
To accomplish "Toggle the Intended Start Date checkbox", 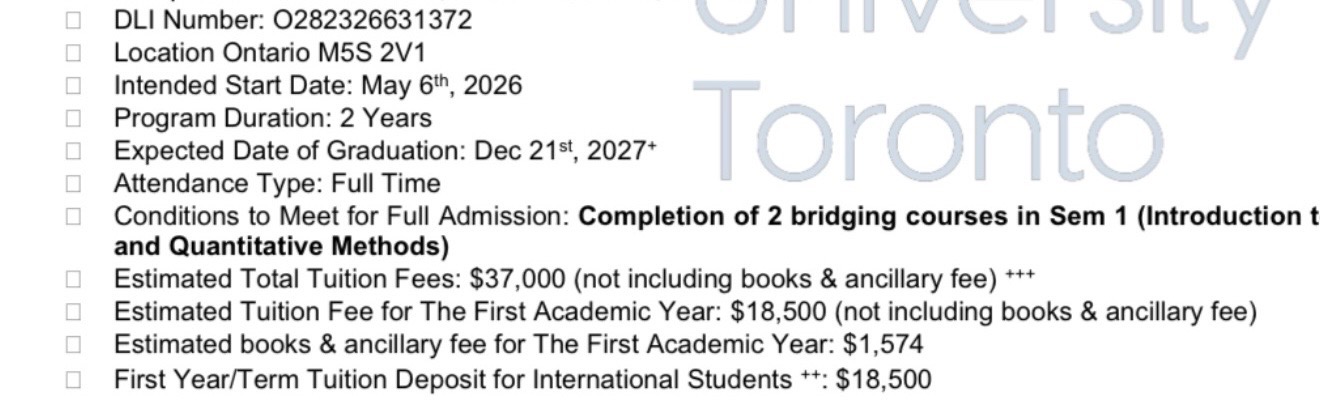I will (73, 86).
